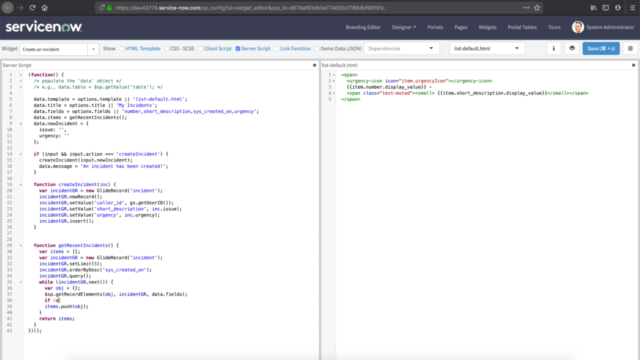
Task: Click the Link Function label link
Action: (295, 49)
